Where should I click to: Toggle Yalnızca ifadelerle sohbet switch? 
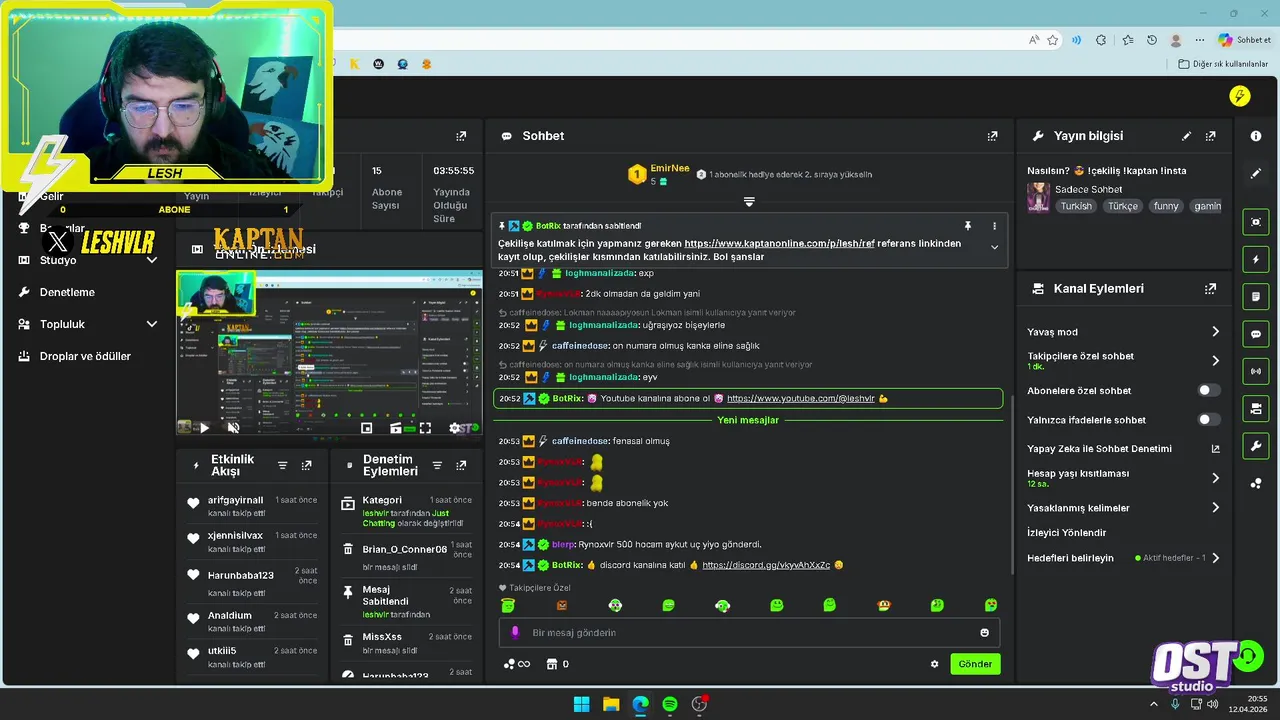pos(1209,420)
